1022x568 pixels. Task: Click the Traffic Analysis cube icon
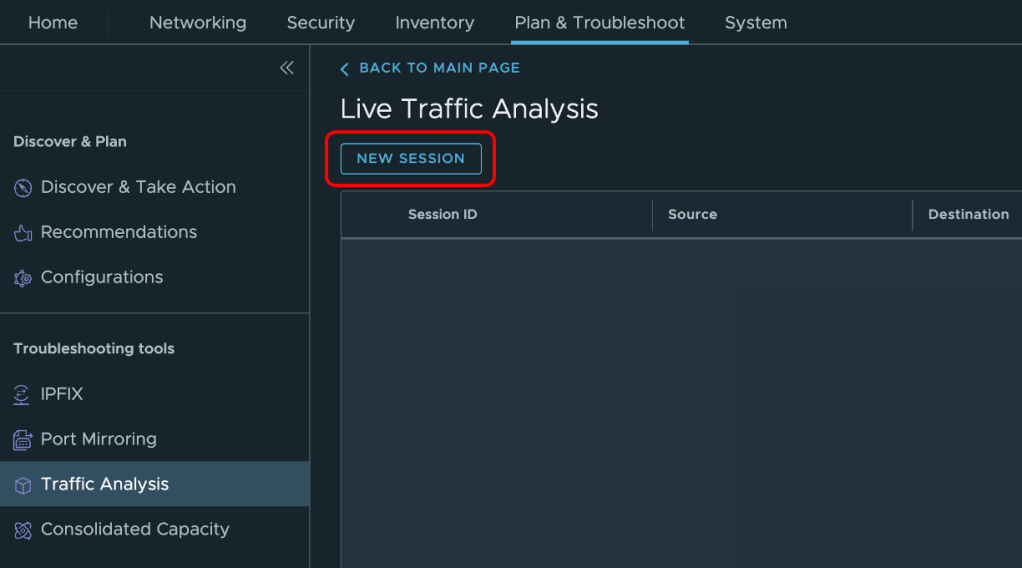coord(23,485)
